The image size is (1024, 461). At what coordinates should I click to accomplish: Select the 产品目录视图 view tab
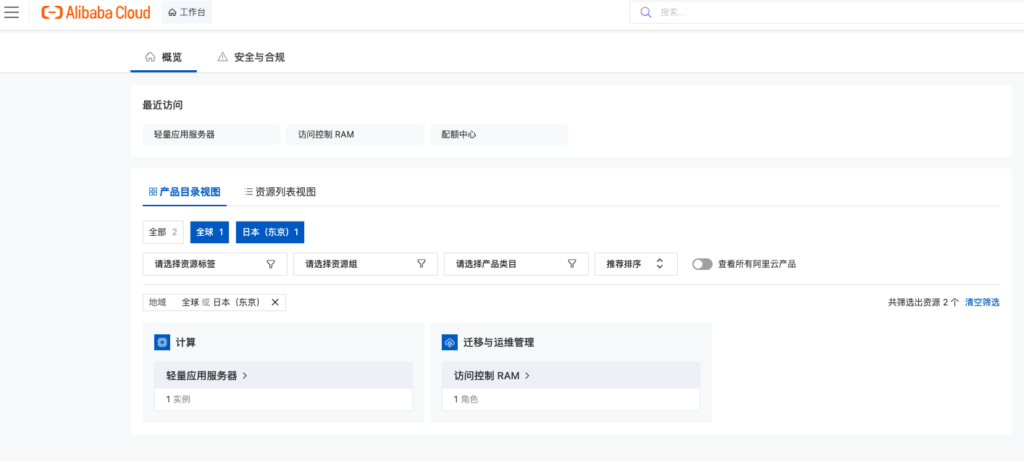coord(184,191)
